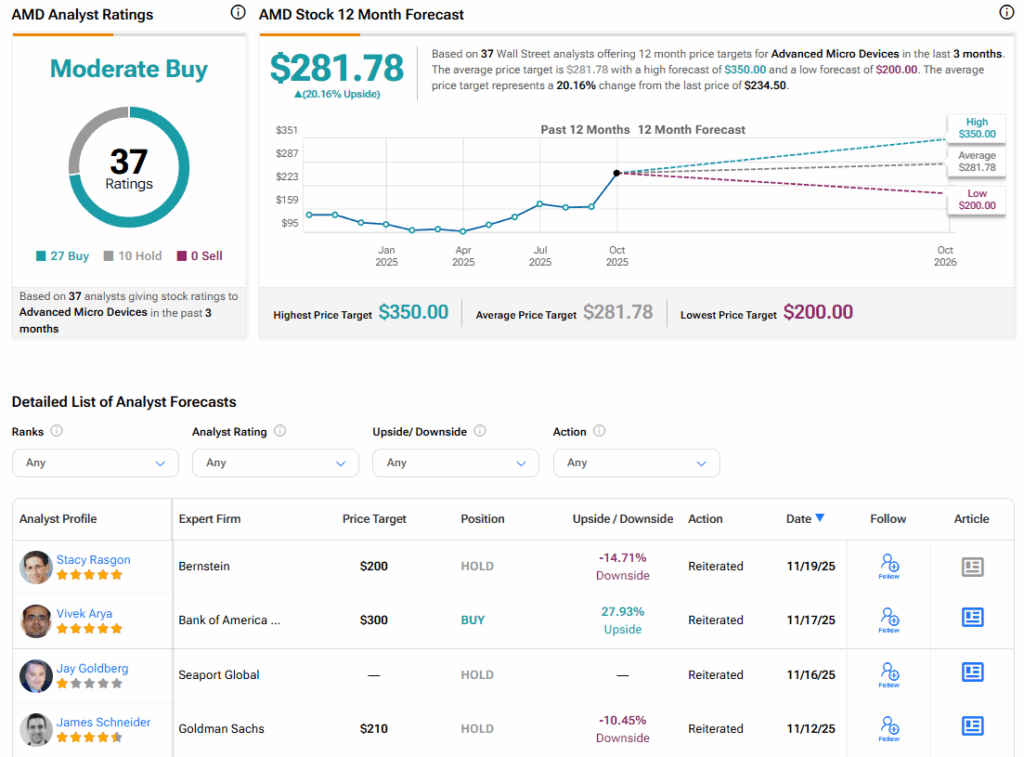This screenshot has width=1024, height=757.
Task: Click info icon beside AMD Analyst Ratings
Action: 237,13
